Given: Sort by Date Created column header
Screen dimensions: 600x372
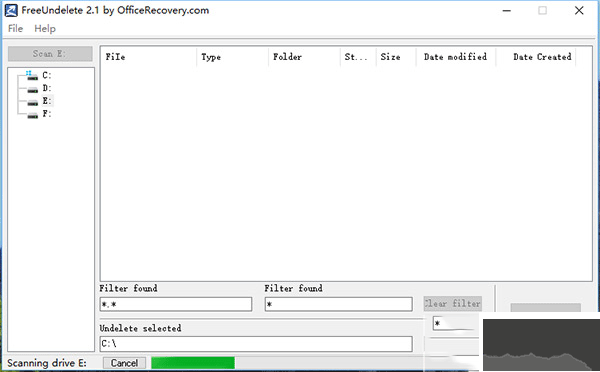Looking at the screenshot, I should click(536, 57).
